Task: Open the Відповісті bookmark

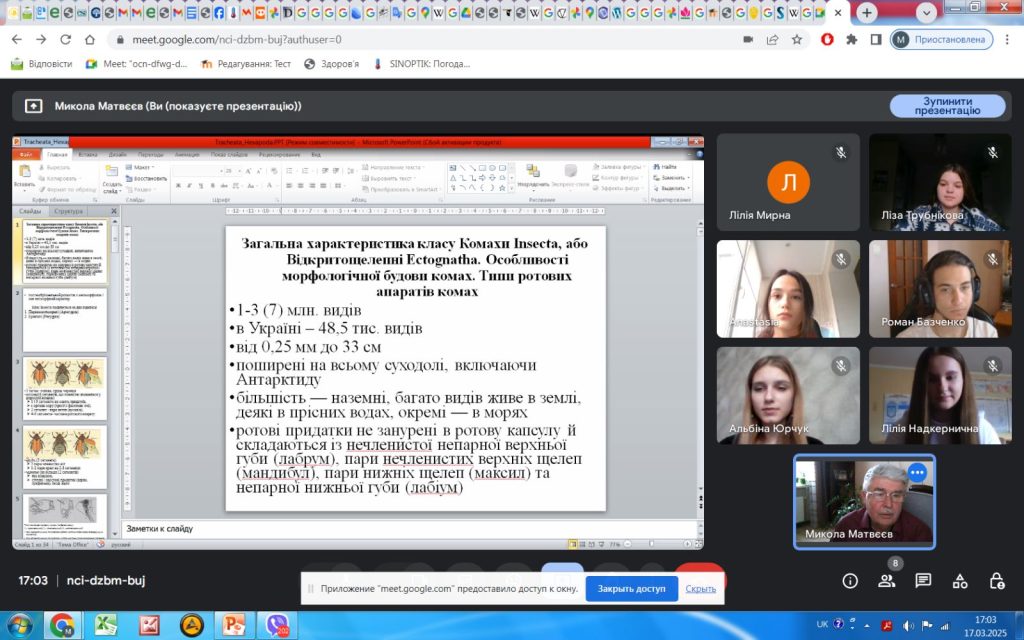Action: (x=42, y=63)
